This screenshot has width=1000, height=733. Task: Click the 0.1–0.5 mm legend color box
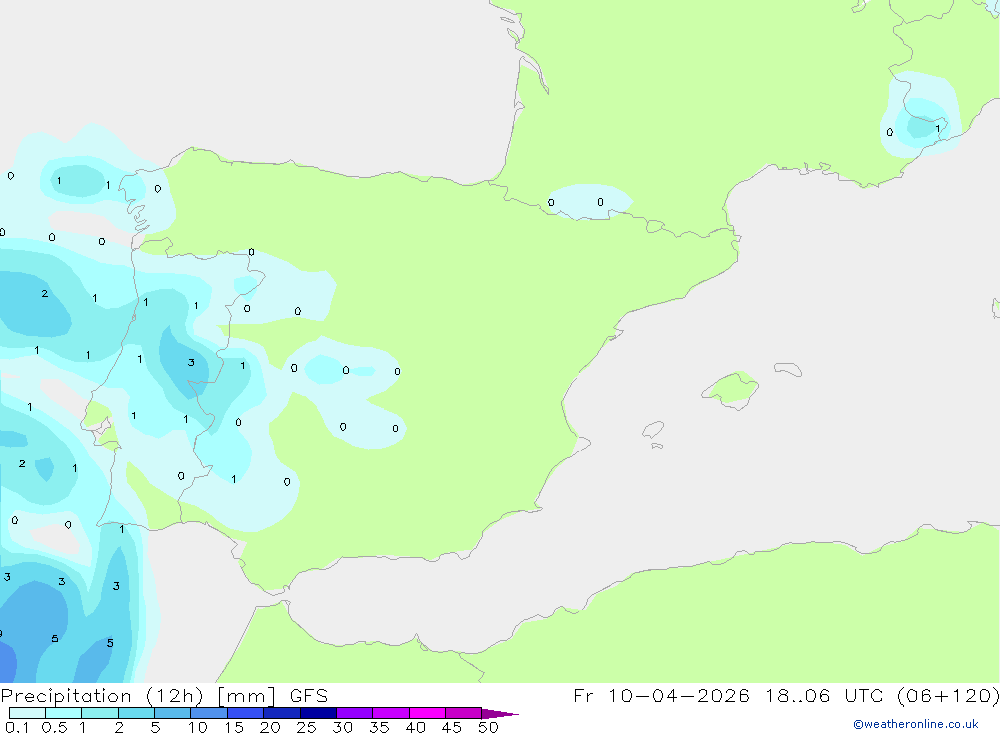point(27,713)
